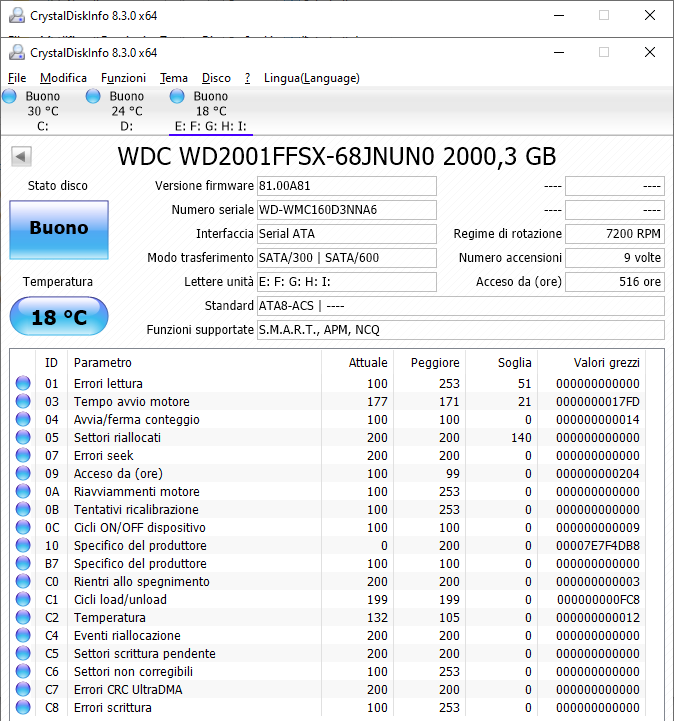
Task: Click the Interfaccia field
Action: 347,234
